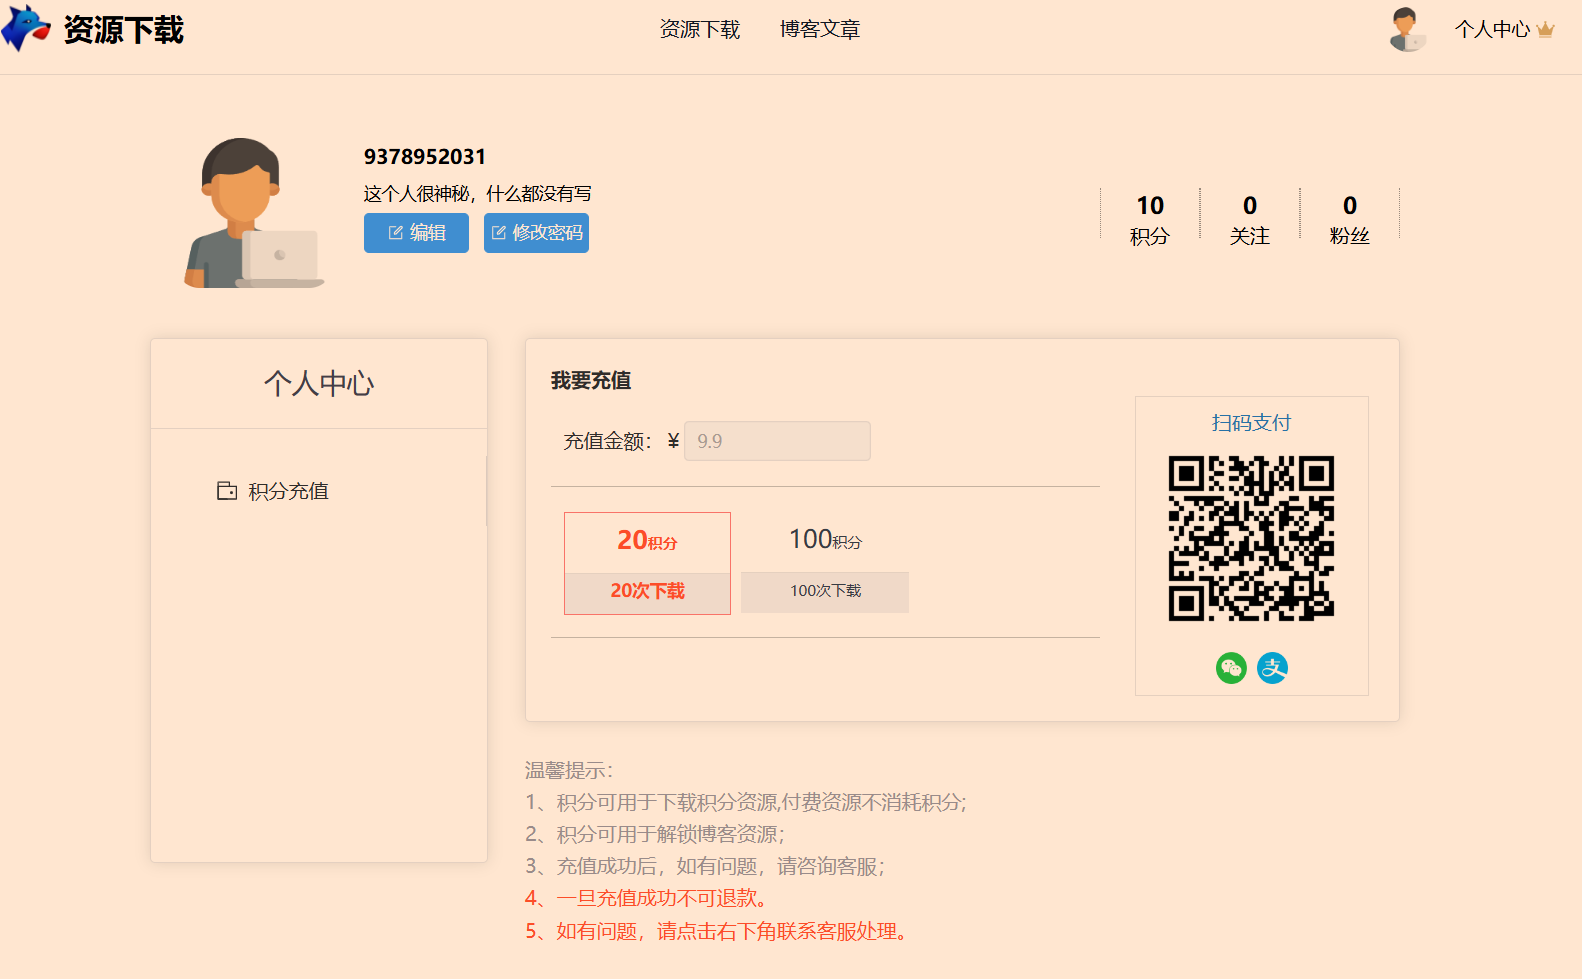Image resolution: width=1582 pixels, height=979 pixels.
Task: Click the 温馨提示 label
Action: click(569, 770)
